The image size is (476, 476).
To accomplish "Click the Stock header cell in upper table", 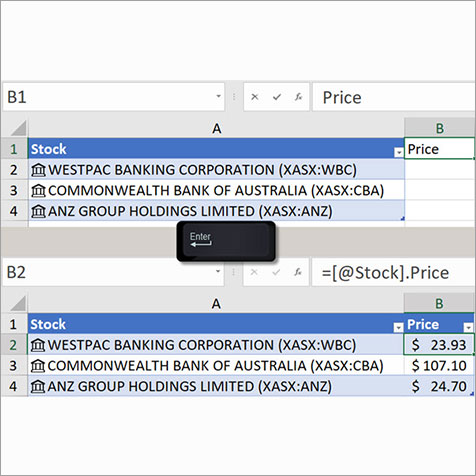I will point(216,149).
